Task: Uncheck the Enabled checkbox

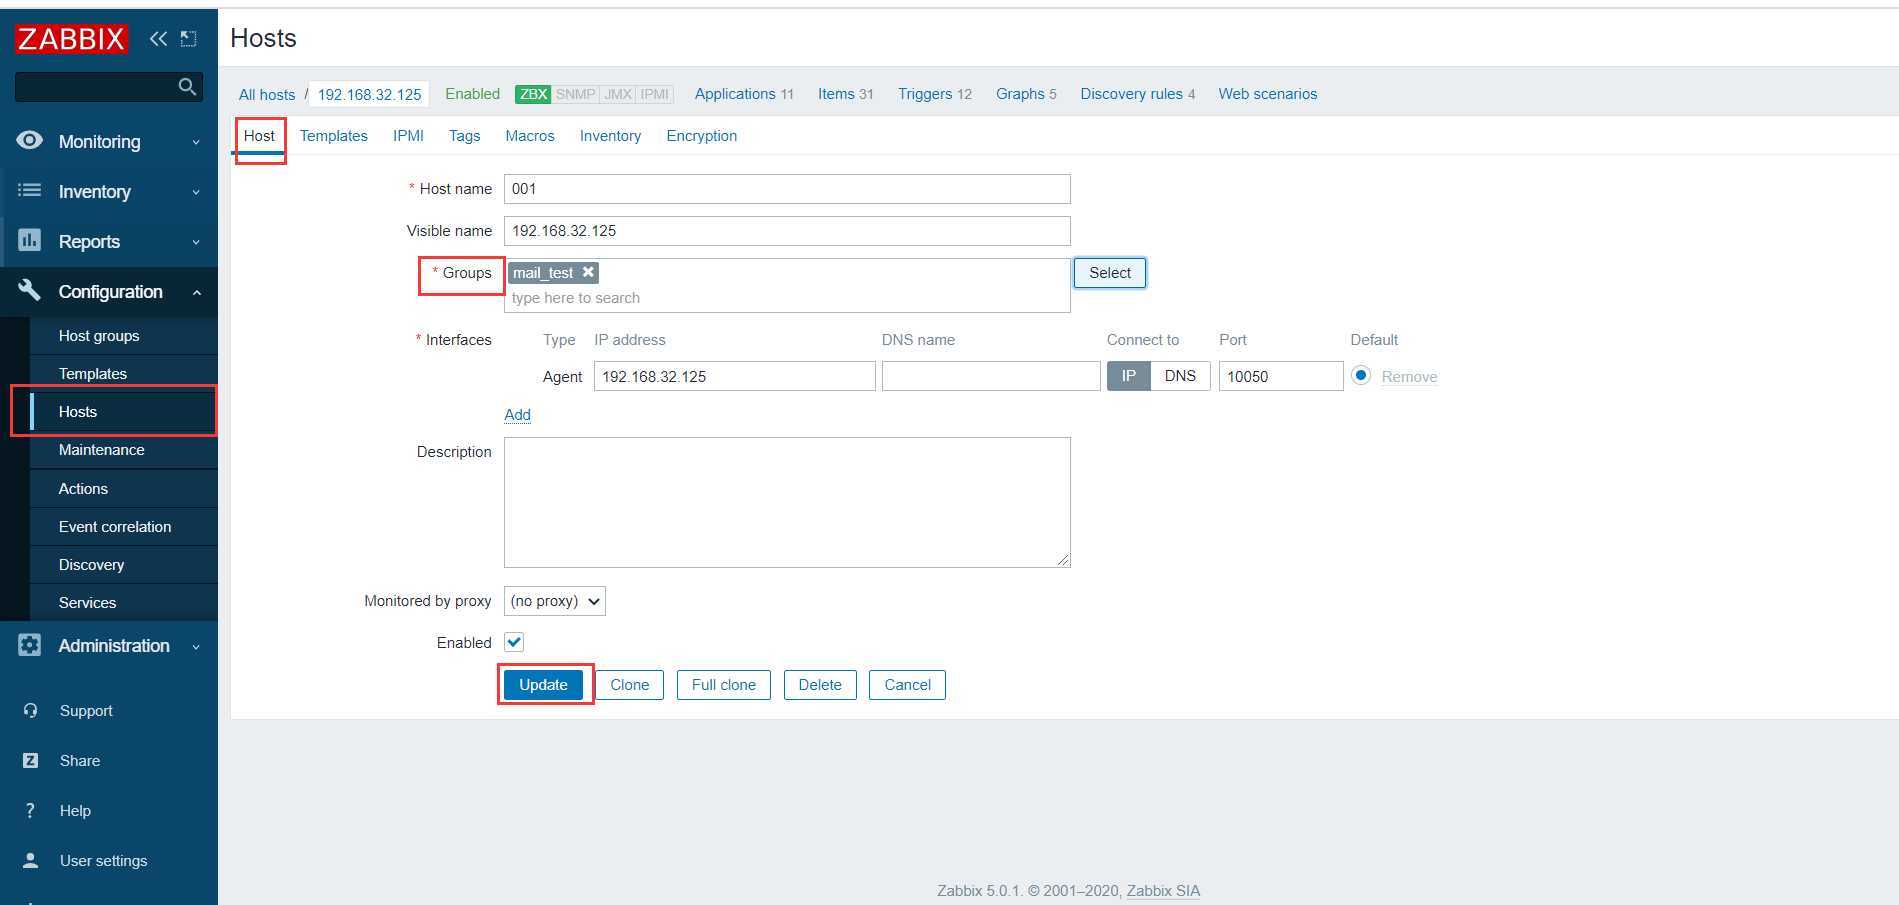Action: point(514,642)
